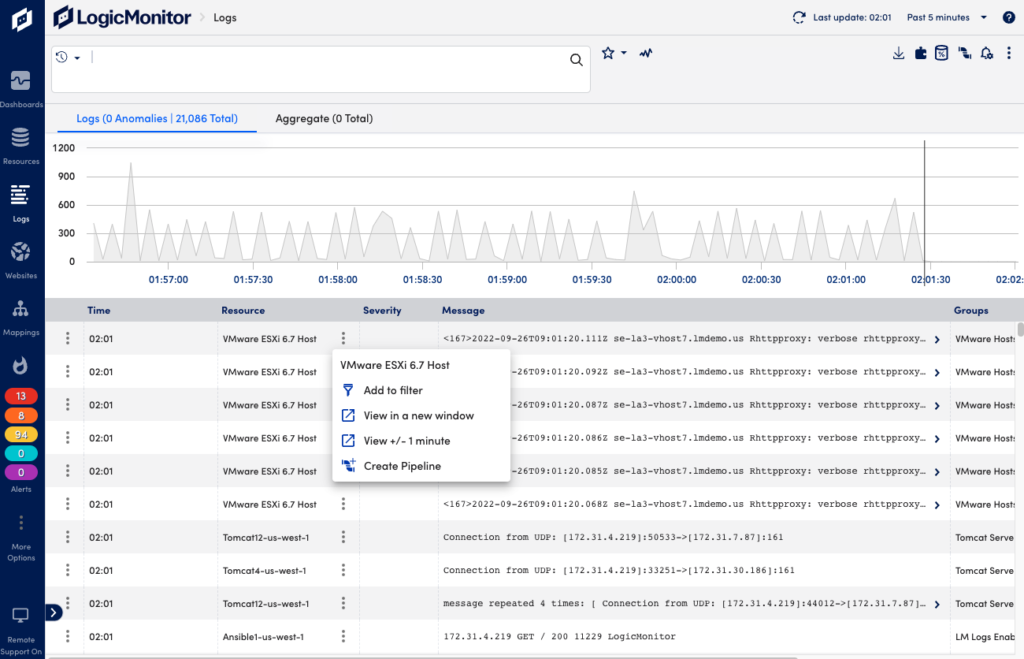
Task: Open More Options in the sidebar
Action: point(21,538)
